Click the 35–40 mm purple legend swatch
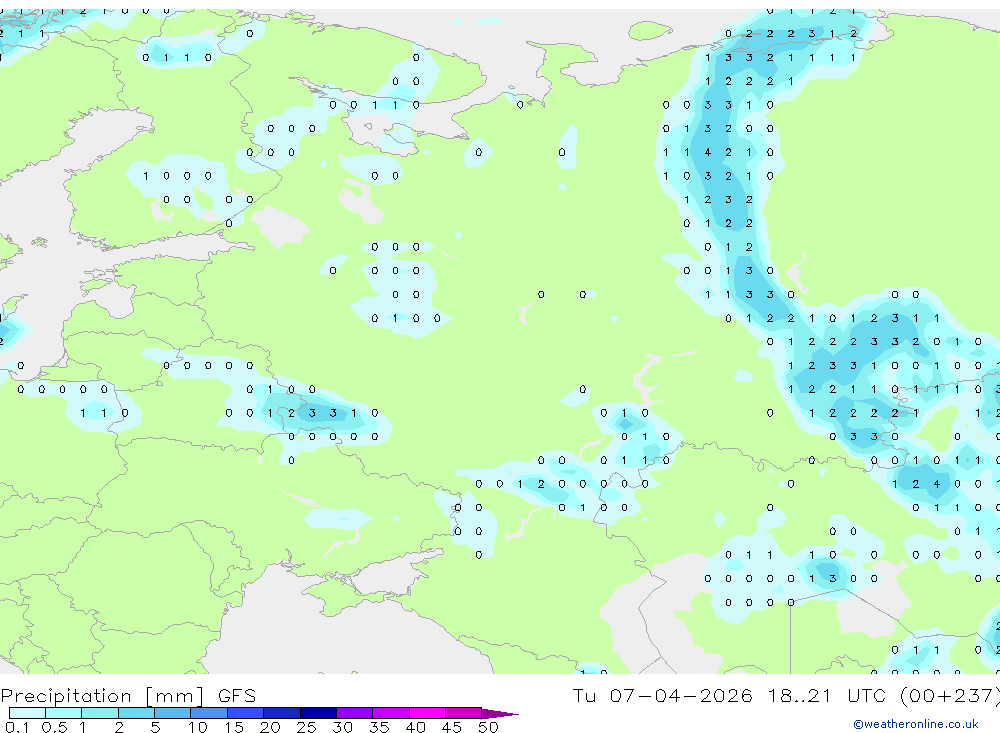The image size is (1000, 733). pyautogui.click(x=390, y=713)
